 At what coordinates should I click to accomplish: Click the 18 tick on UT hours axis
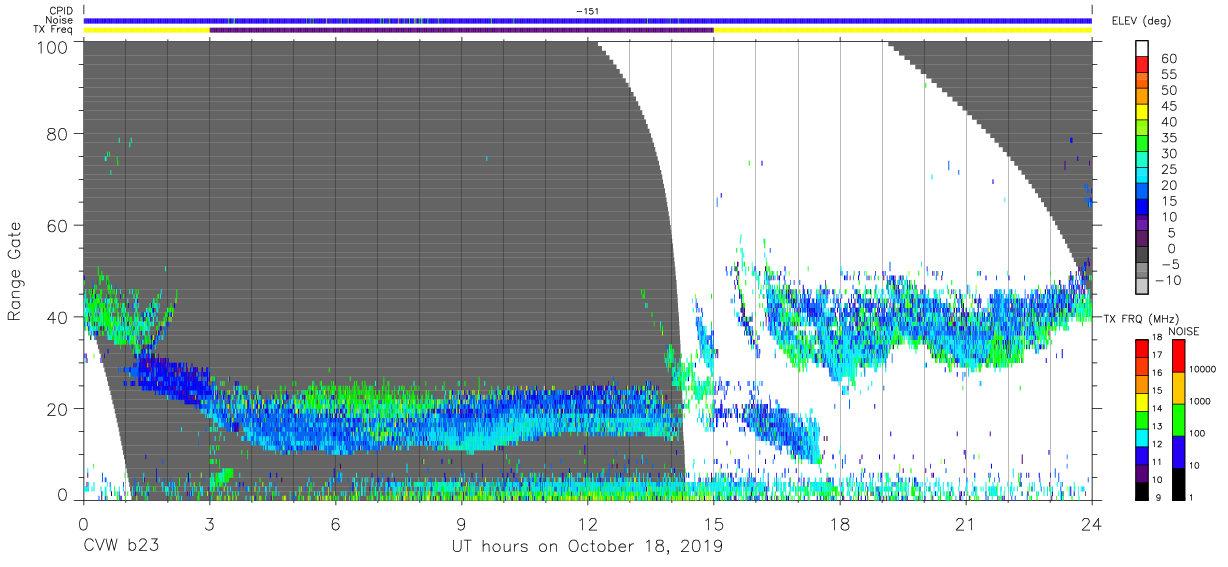pos(840,524)
